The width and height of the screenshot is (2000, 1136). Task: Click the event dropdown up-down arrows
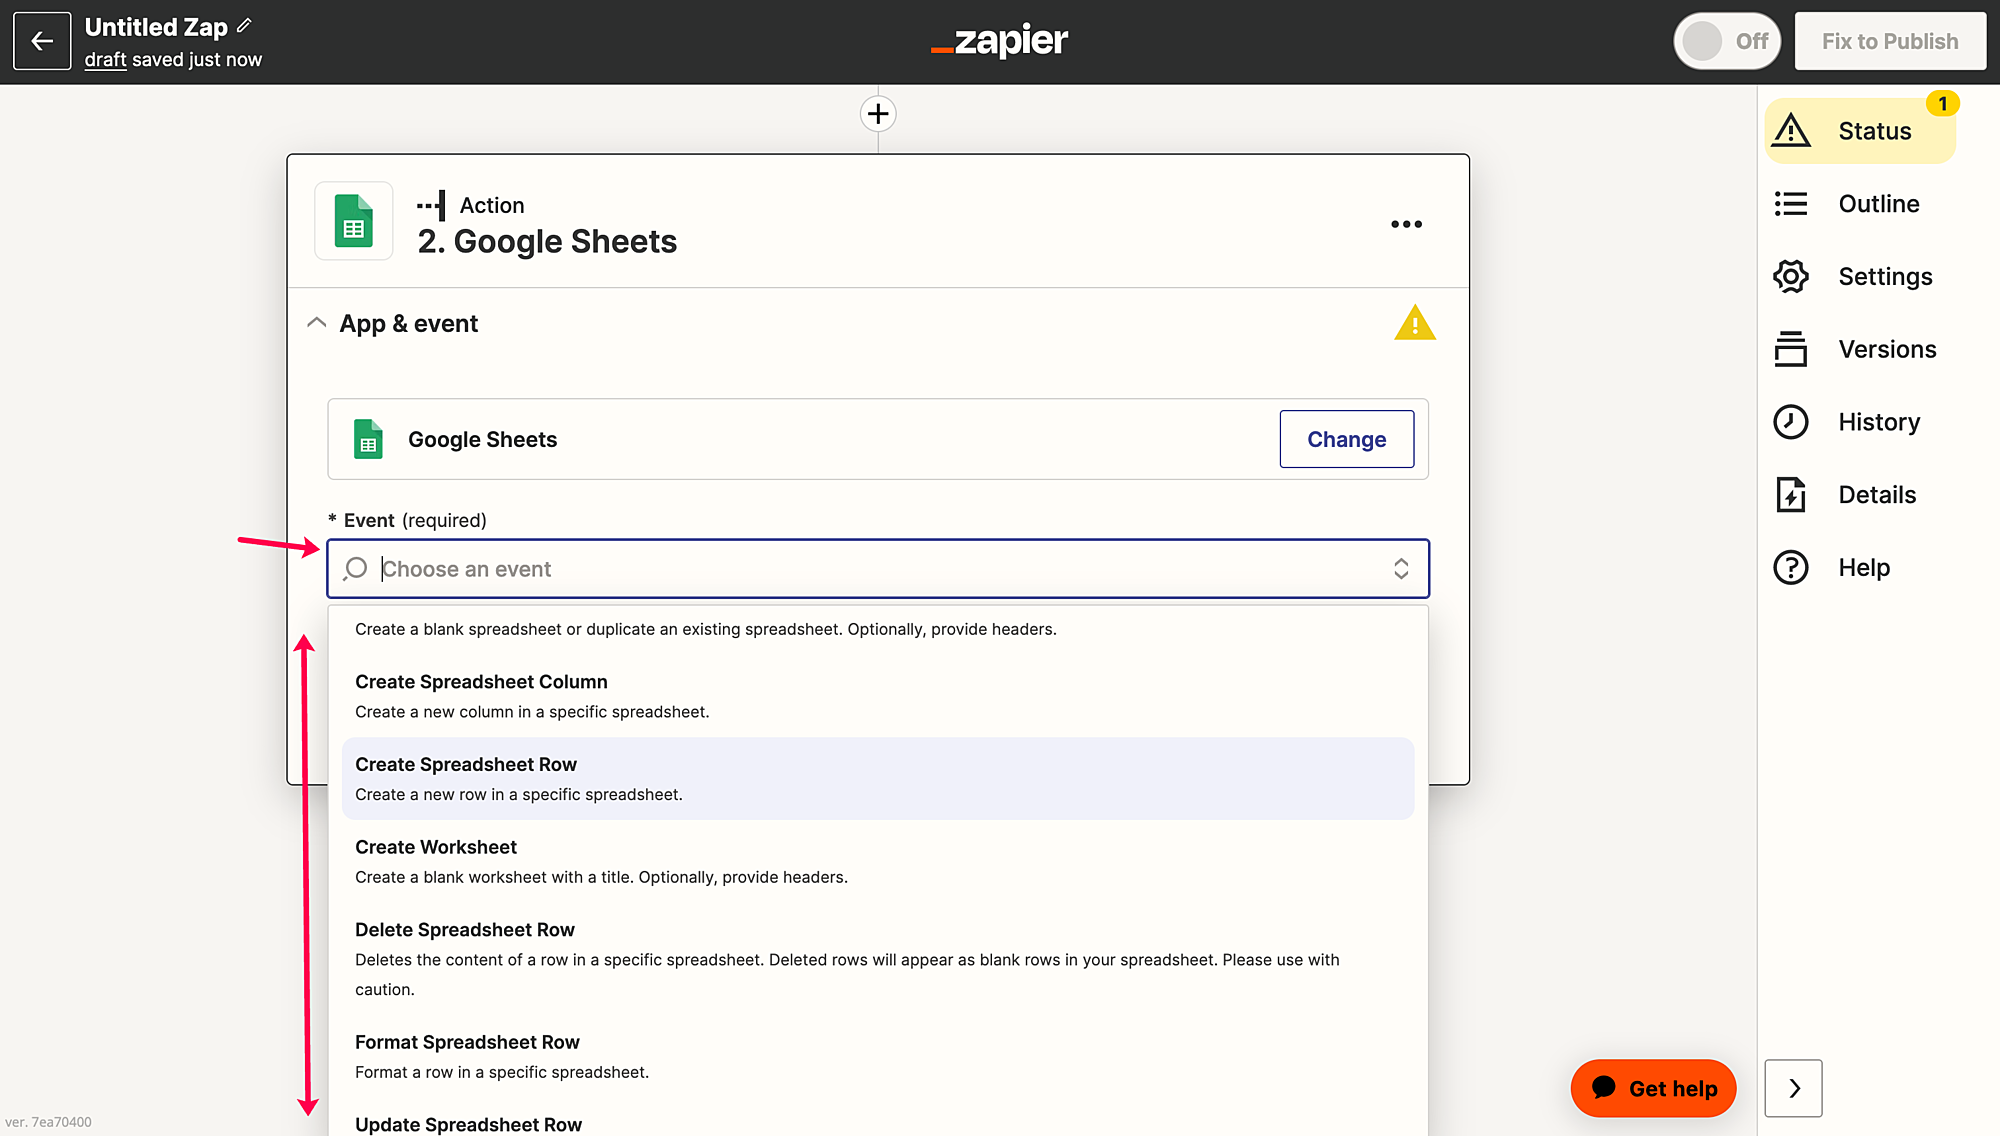(1401, 569)
